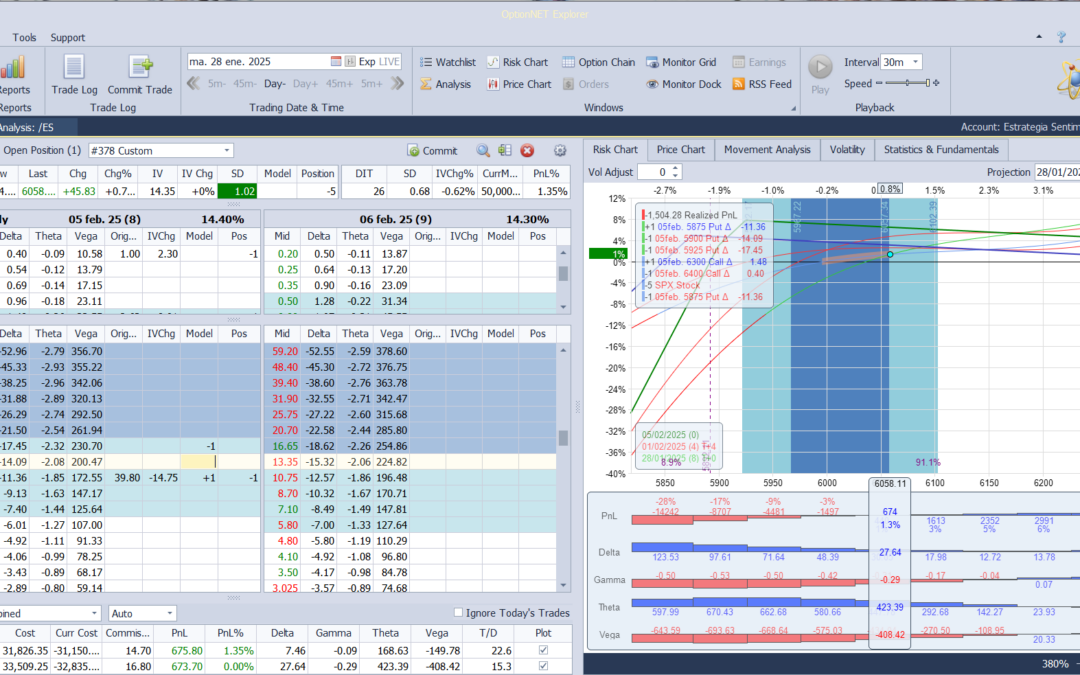Viewport: 1080px width, 675px height.
Task: Open the Risk Chart window from ribbon
Action: tap(517, 62)
